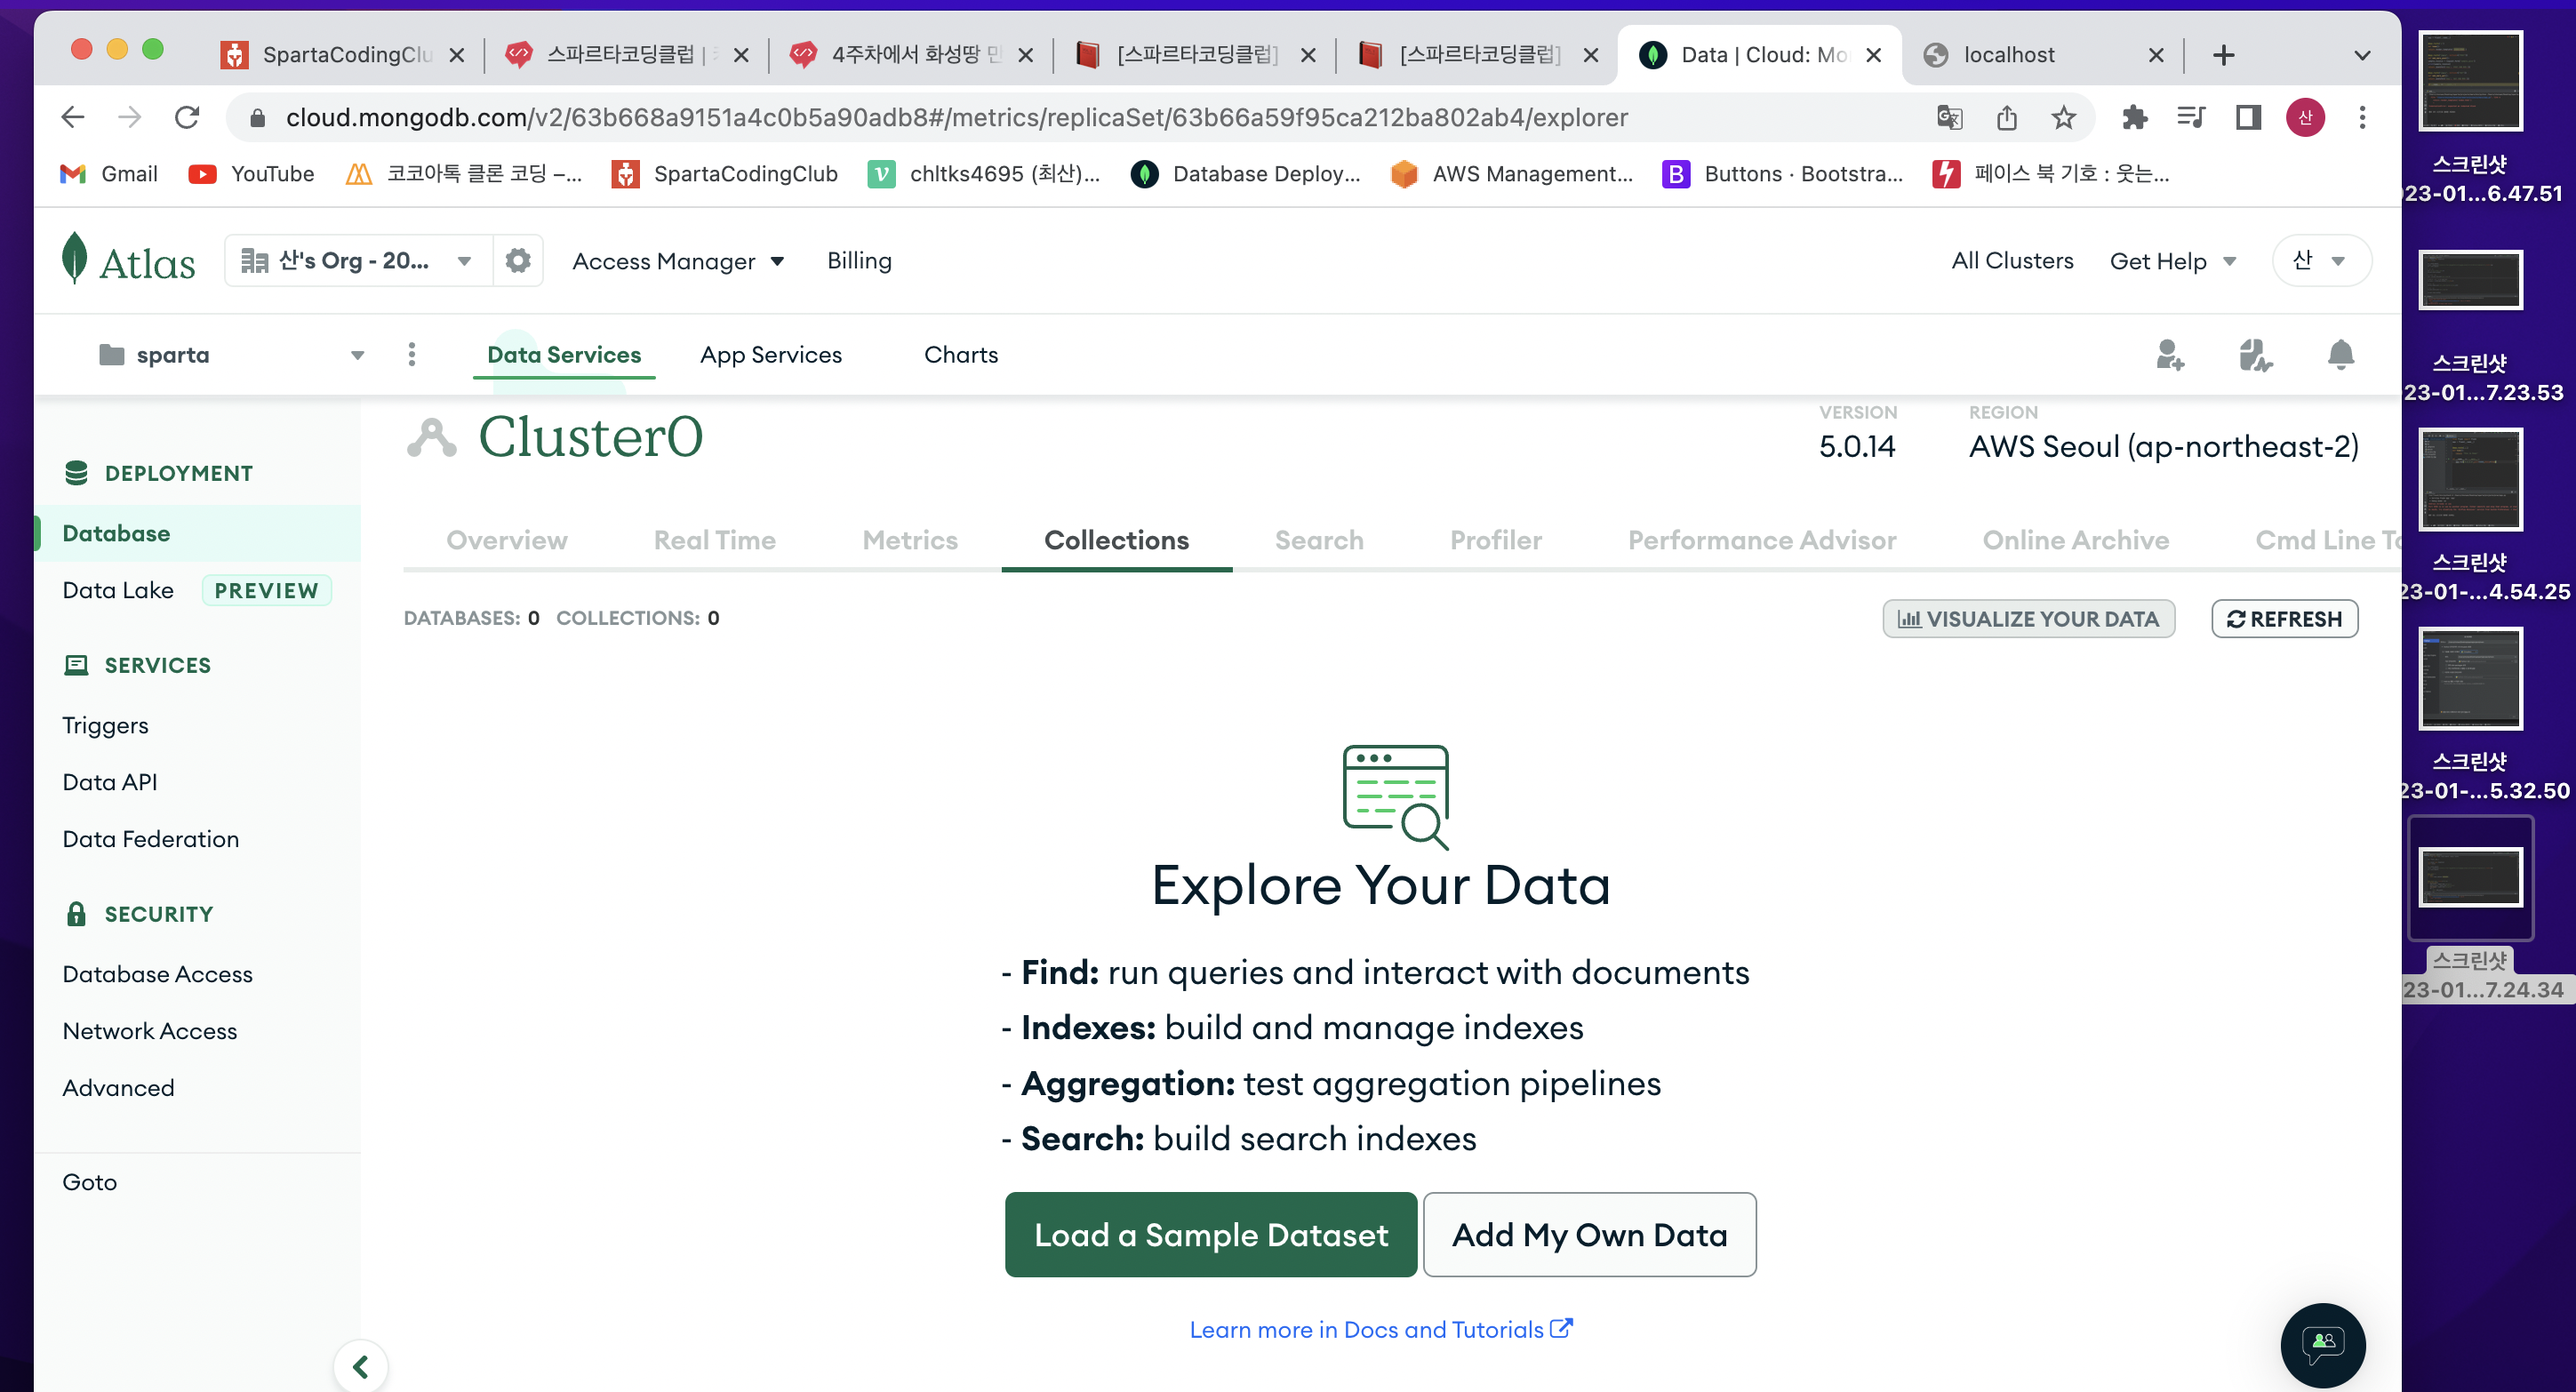Viewport: 2576px width, 1392px height.
Task: Click Load a Sample Dataset button
Action: tap(1211, 1234)
